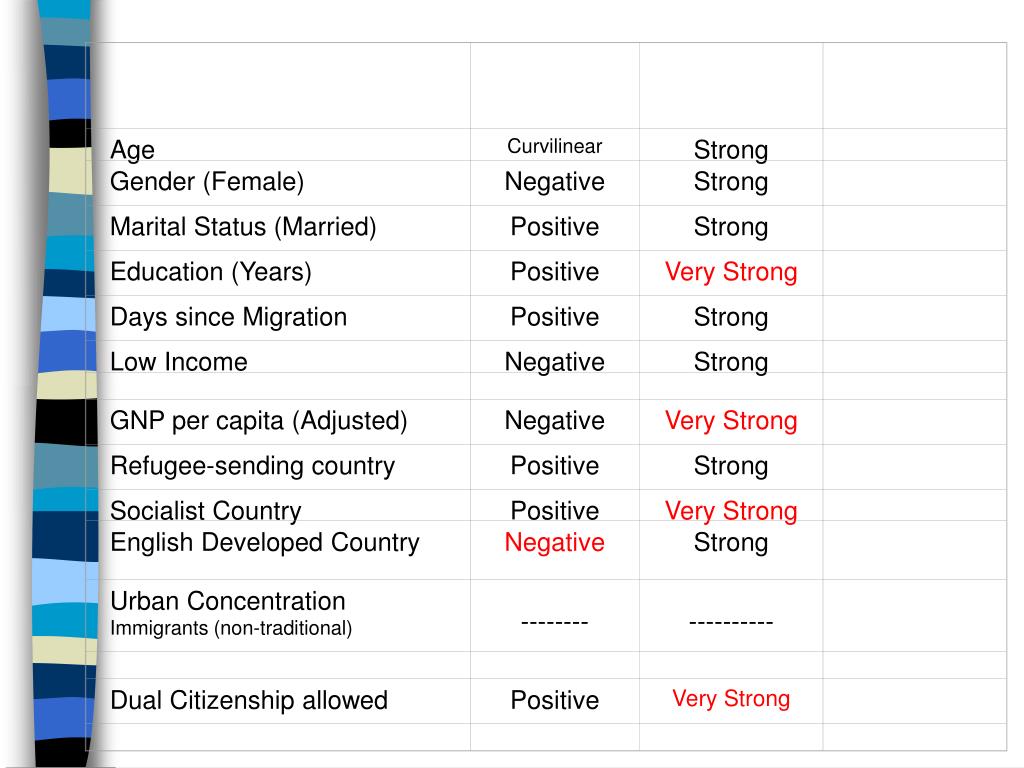Click Dual Citizenship allowed label
The height and width of the screenshot is (768, 1024).
click(x=249, y=701)
